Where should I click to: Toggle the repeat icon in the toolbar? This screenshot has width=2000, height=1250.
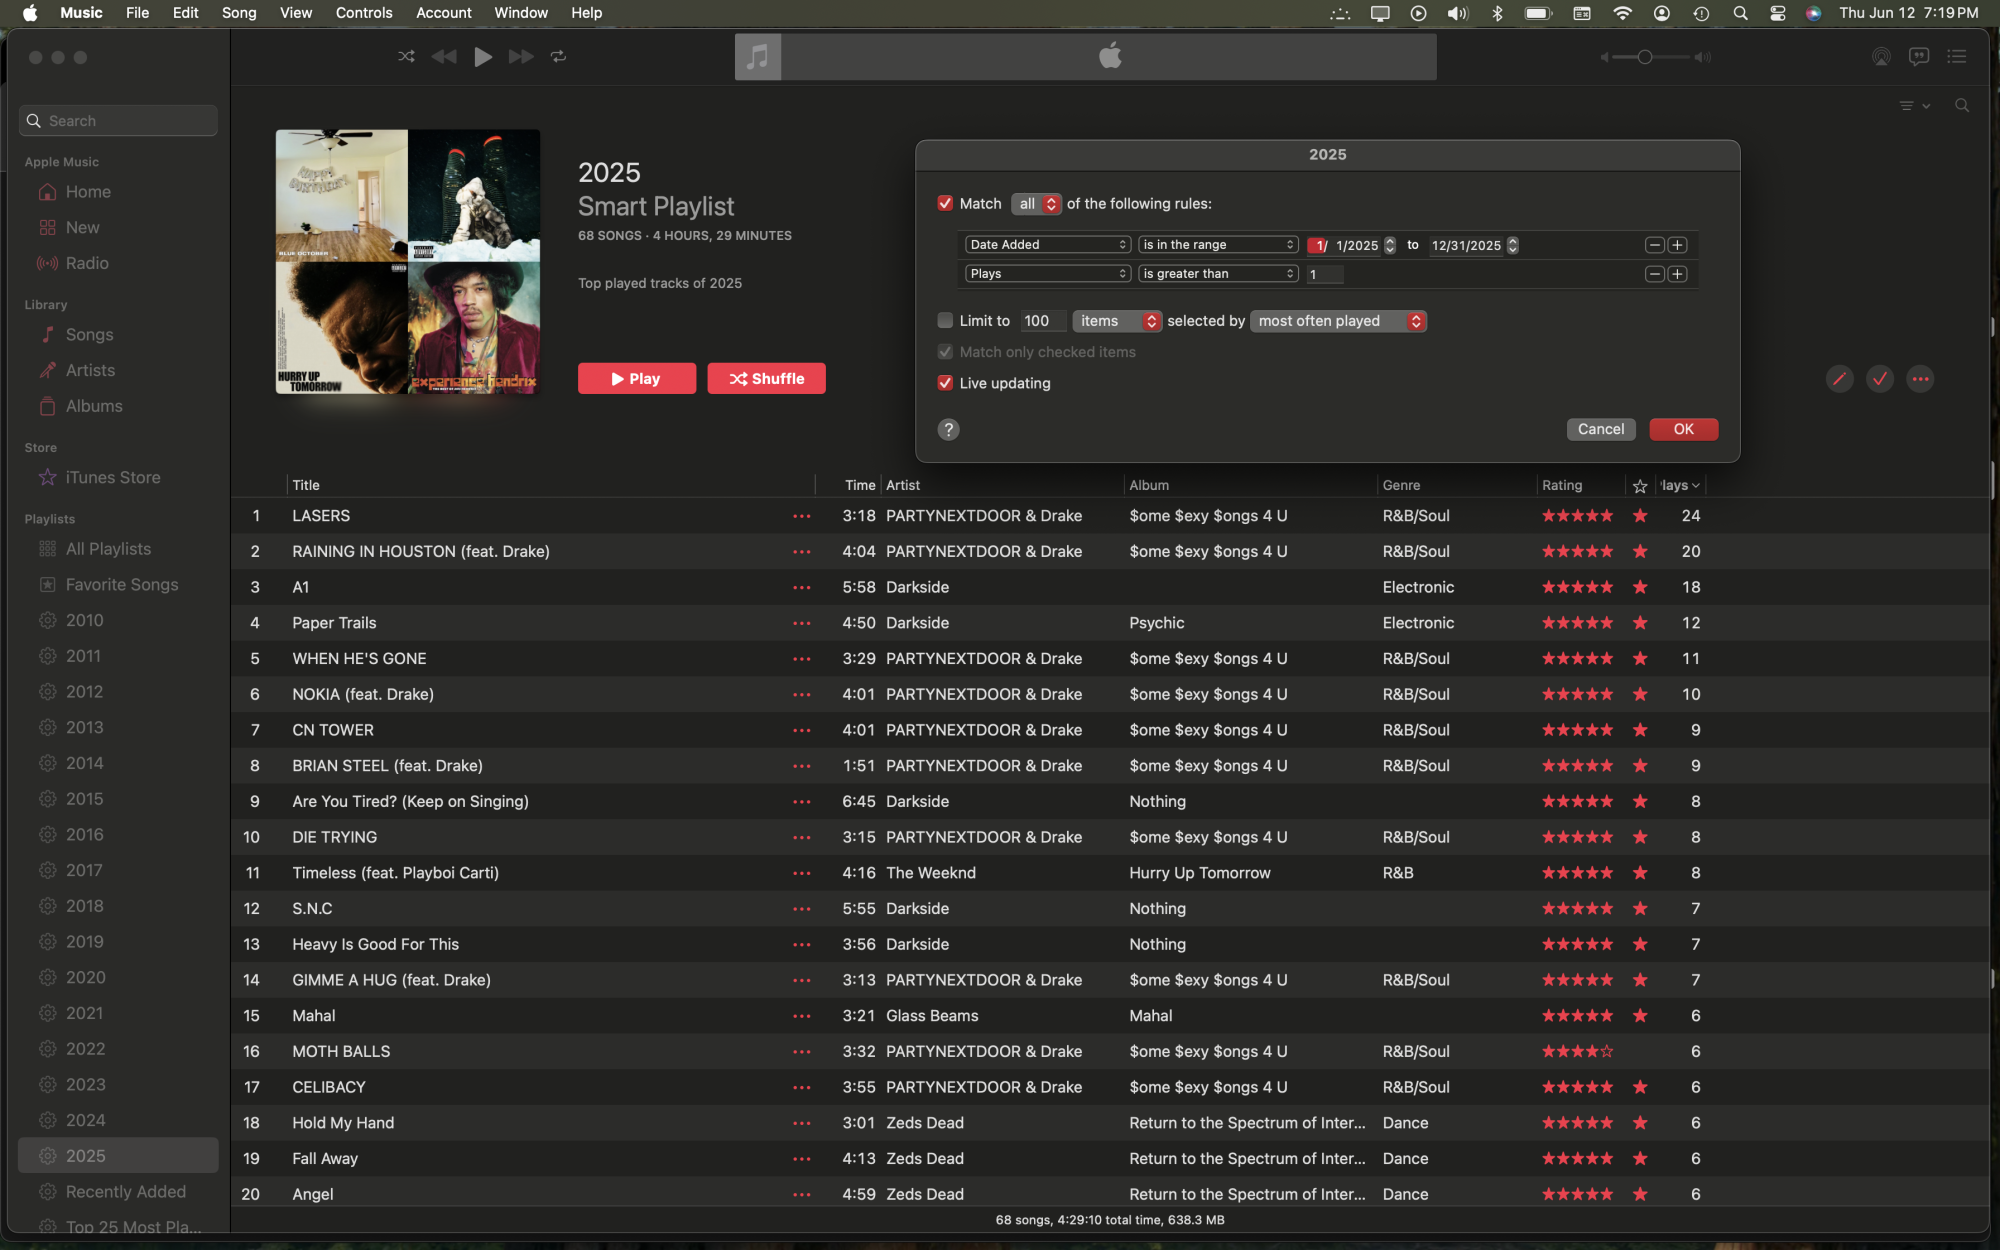tap(558, 57)
